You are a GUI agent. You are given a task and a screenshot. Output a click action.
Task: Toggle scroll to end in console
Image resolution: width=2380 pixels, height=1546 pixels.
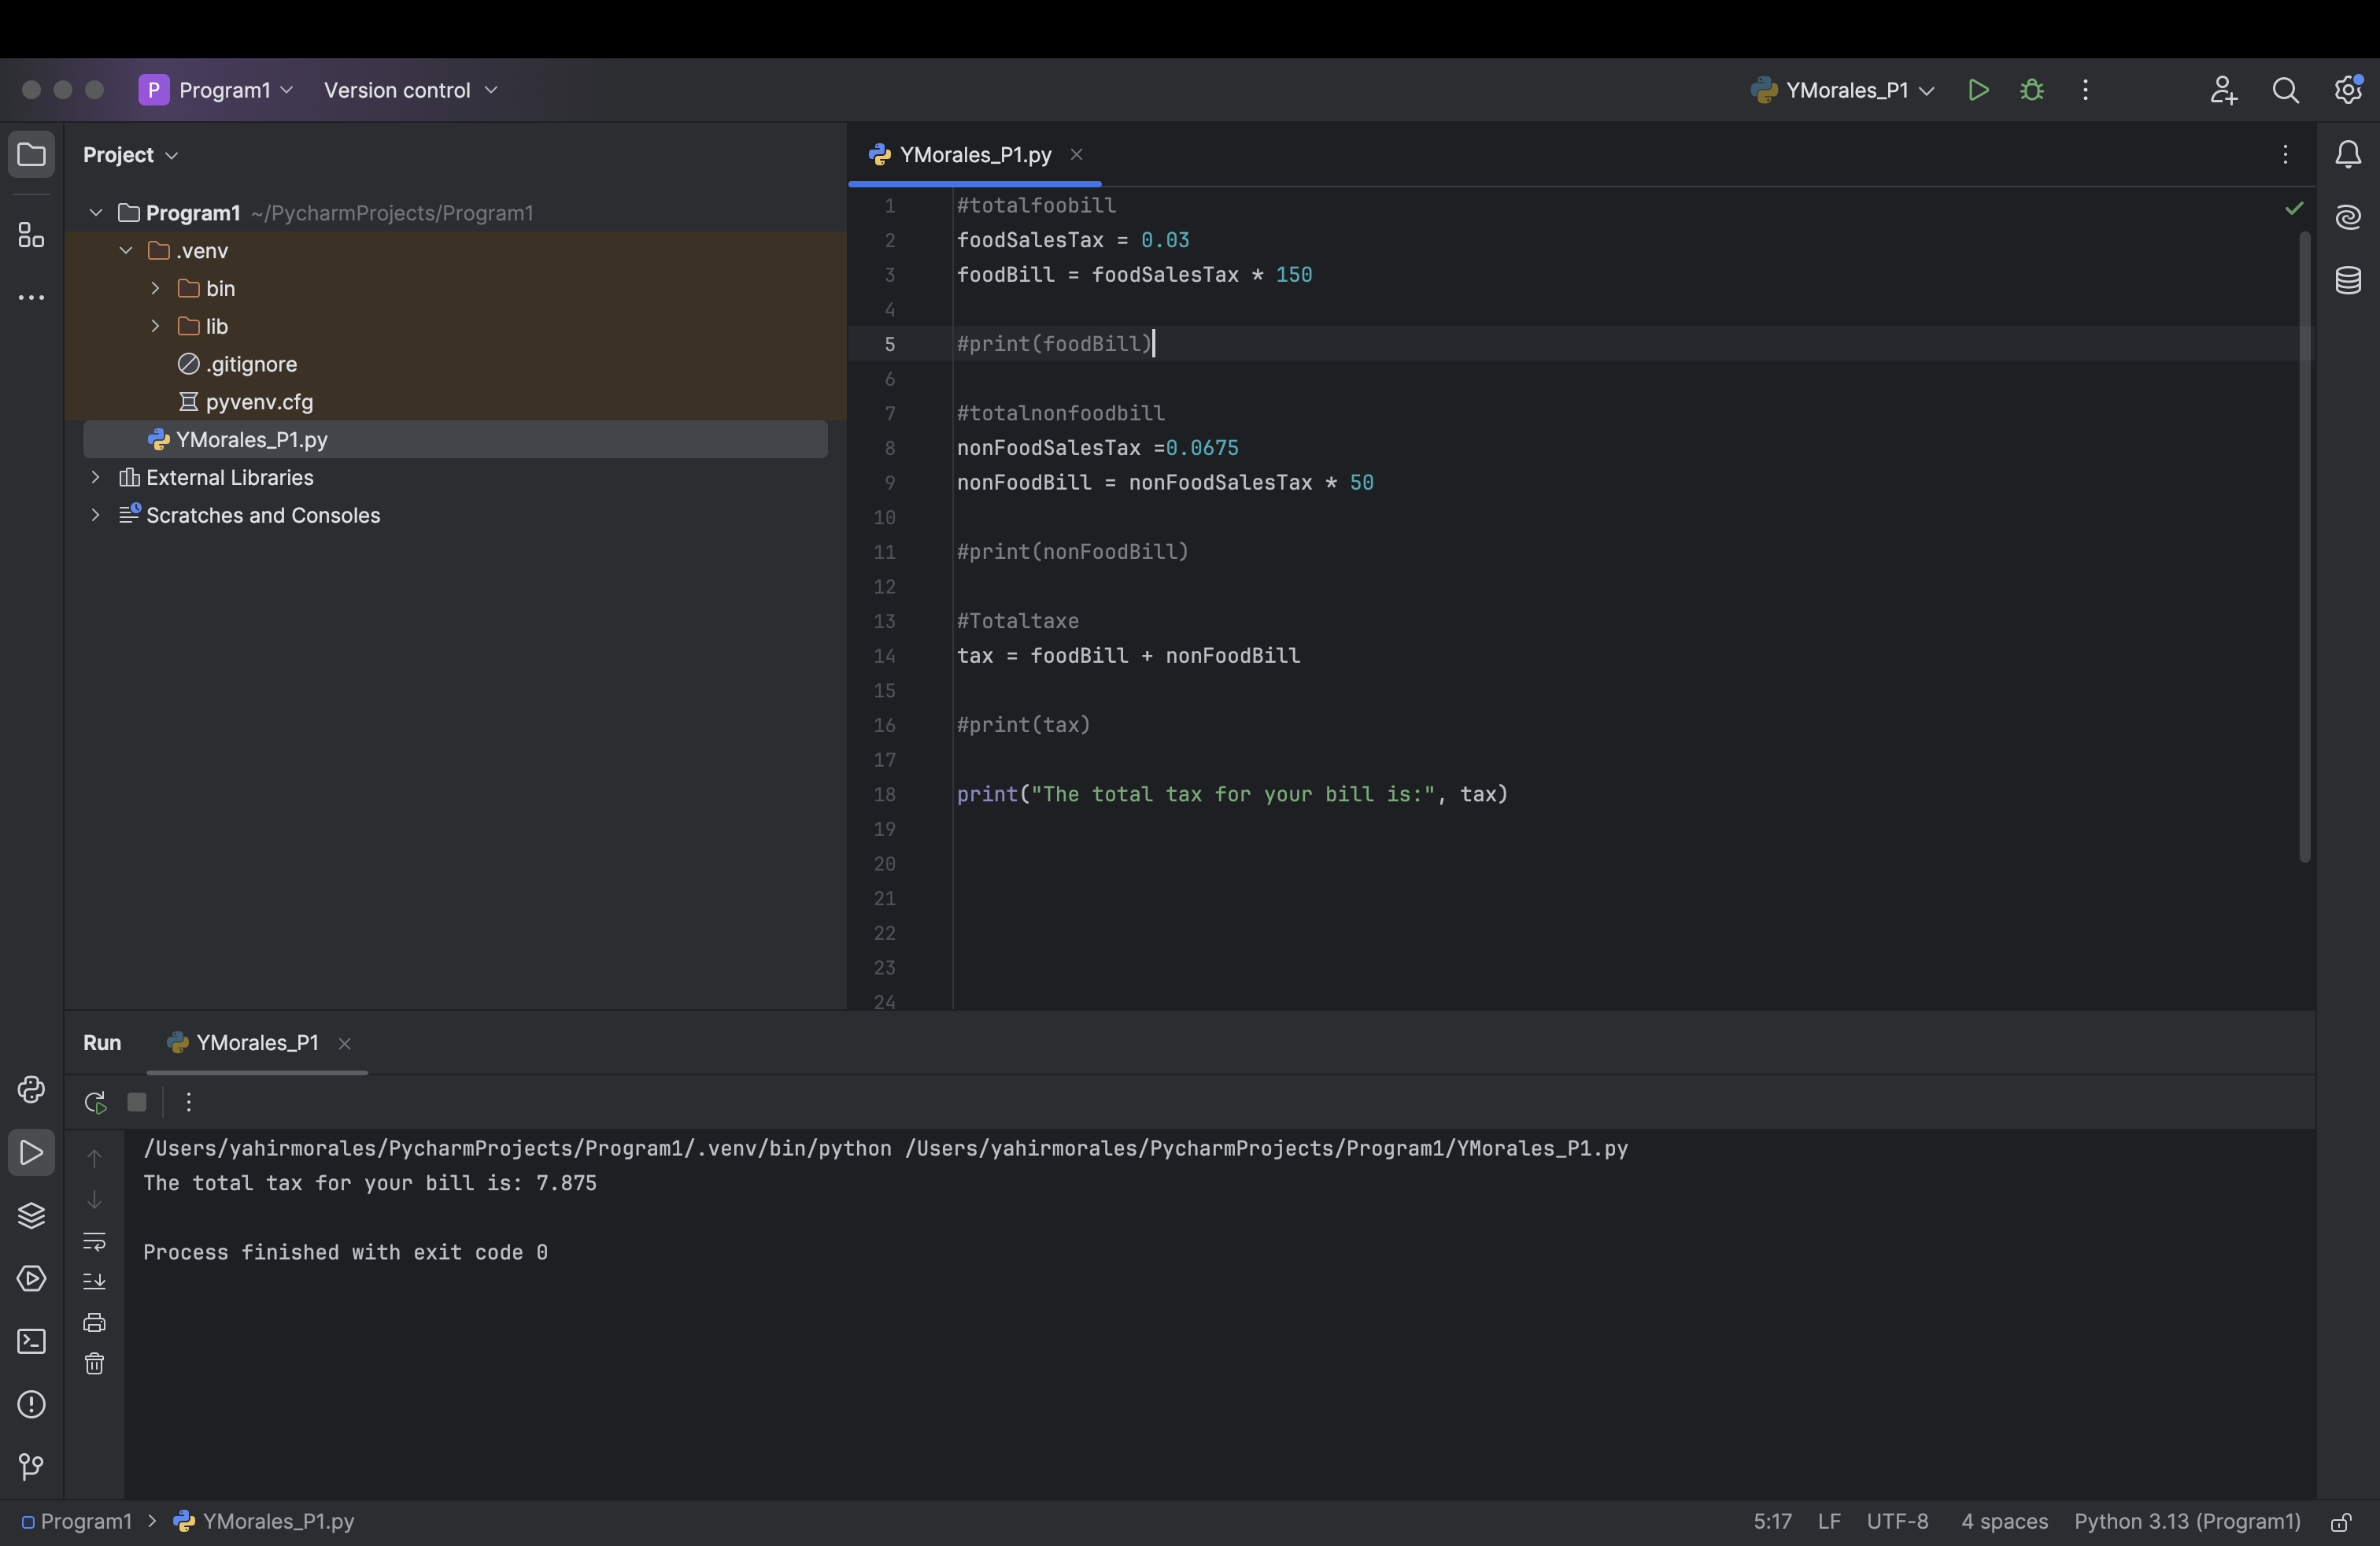tap(94, 1281)
